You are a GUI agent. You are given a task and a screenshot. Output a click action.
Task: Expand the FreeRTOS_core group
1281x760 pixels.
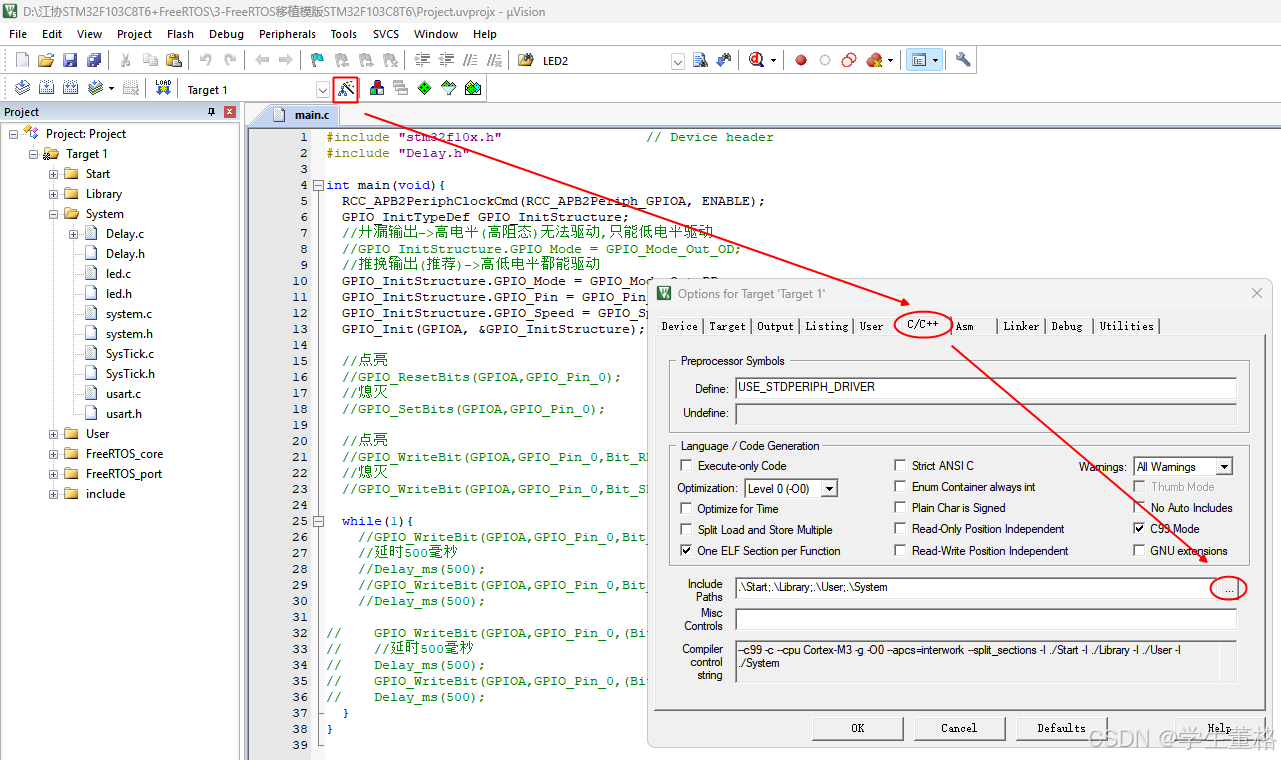53,454
